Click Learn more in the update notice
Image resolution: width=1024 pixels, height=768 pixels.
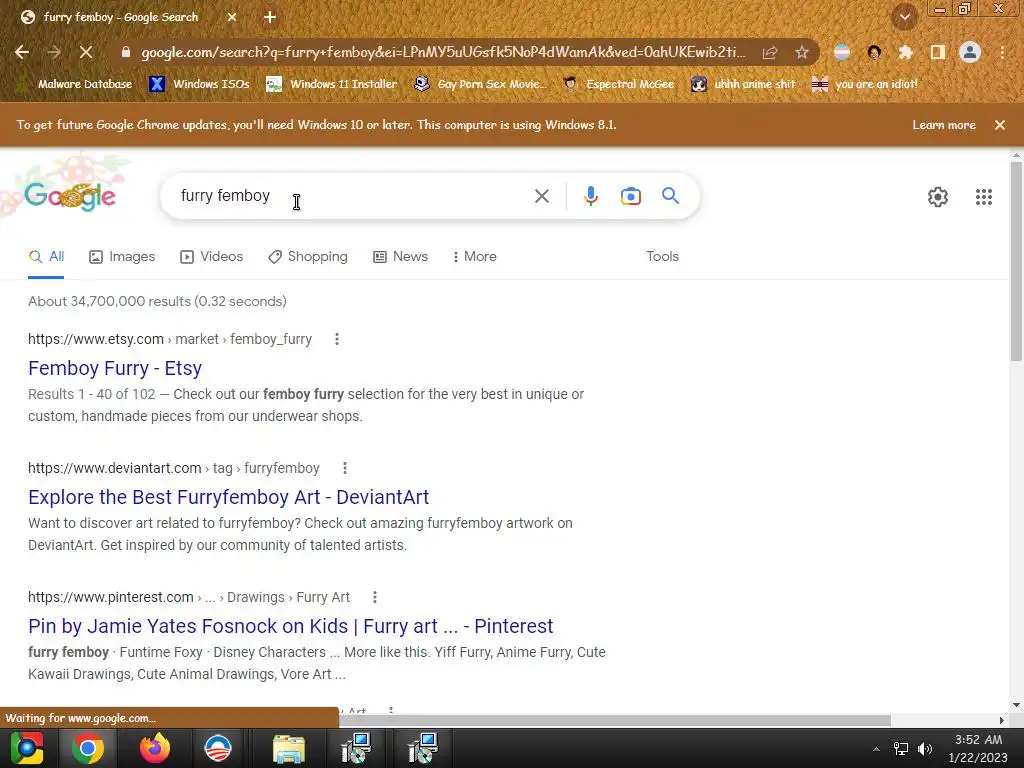click(x=944, y=125)
